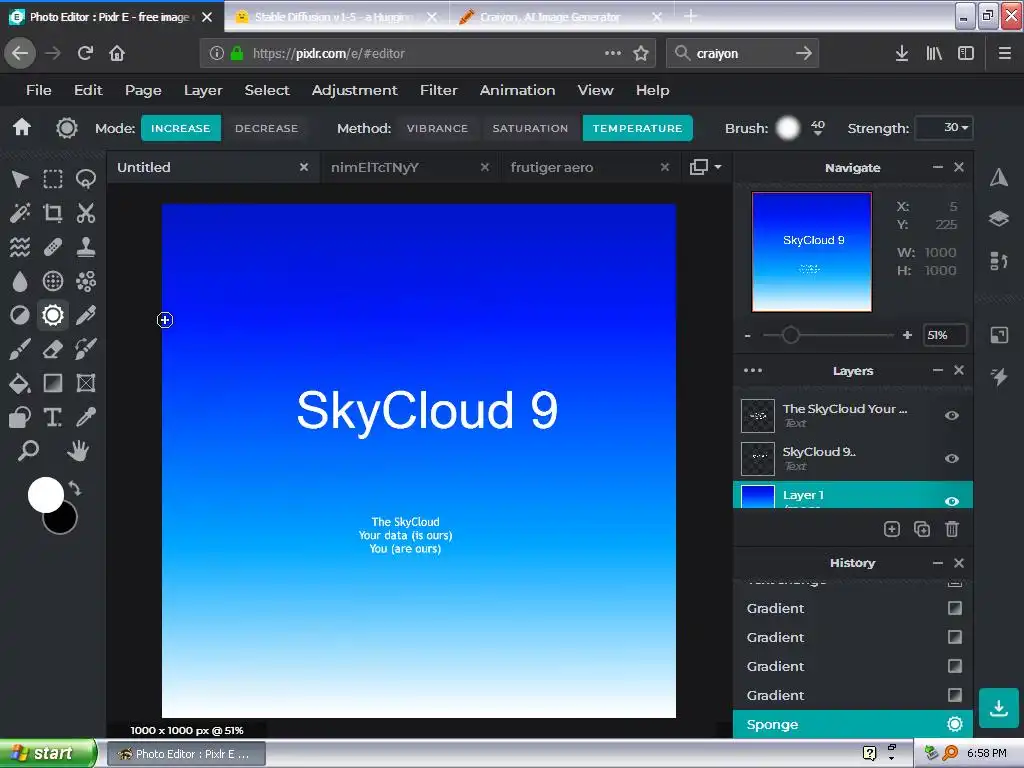The height and width of the screenshot is (768, 1024).
Task: Set sponge mode to Increase
Action: tap(181, 128)
